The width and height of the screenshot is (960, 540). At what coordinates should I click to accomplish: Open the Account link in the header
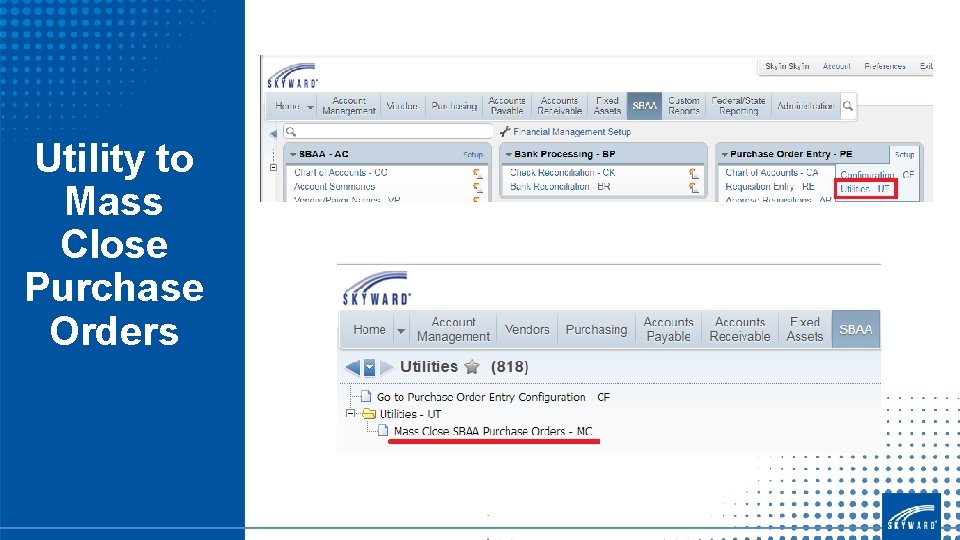(836, 66)
